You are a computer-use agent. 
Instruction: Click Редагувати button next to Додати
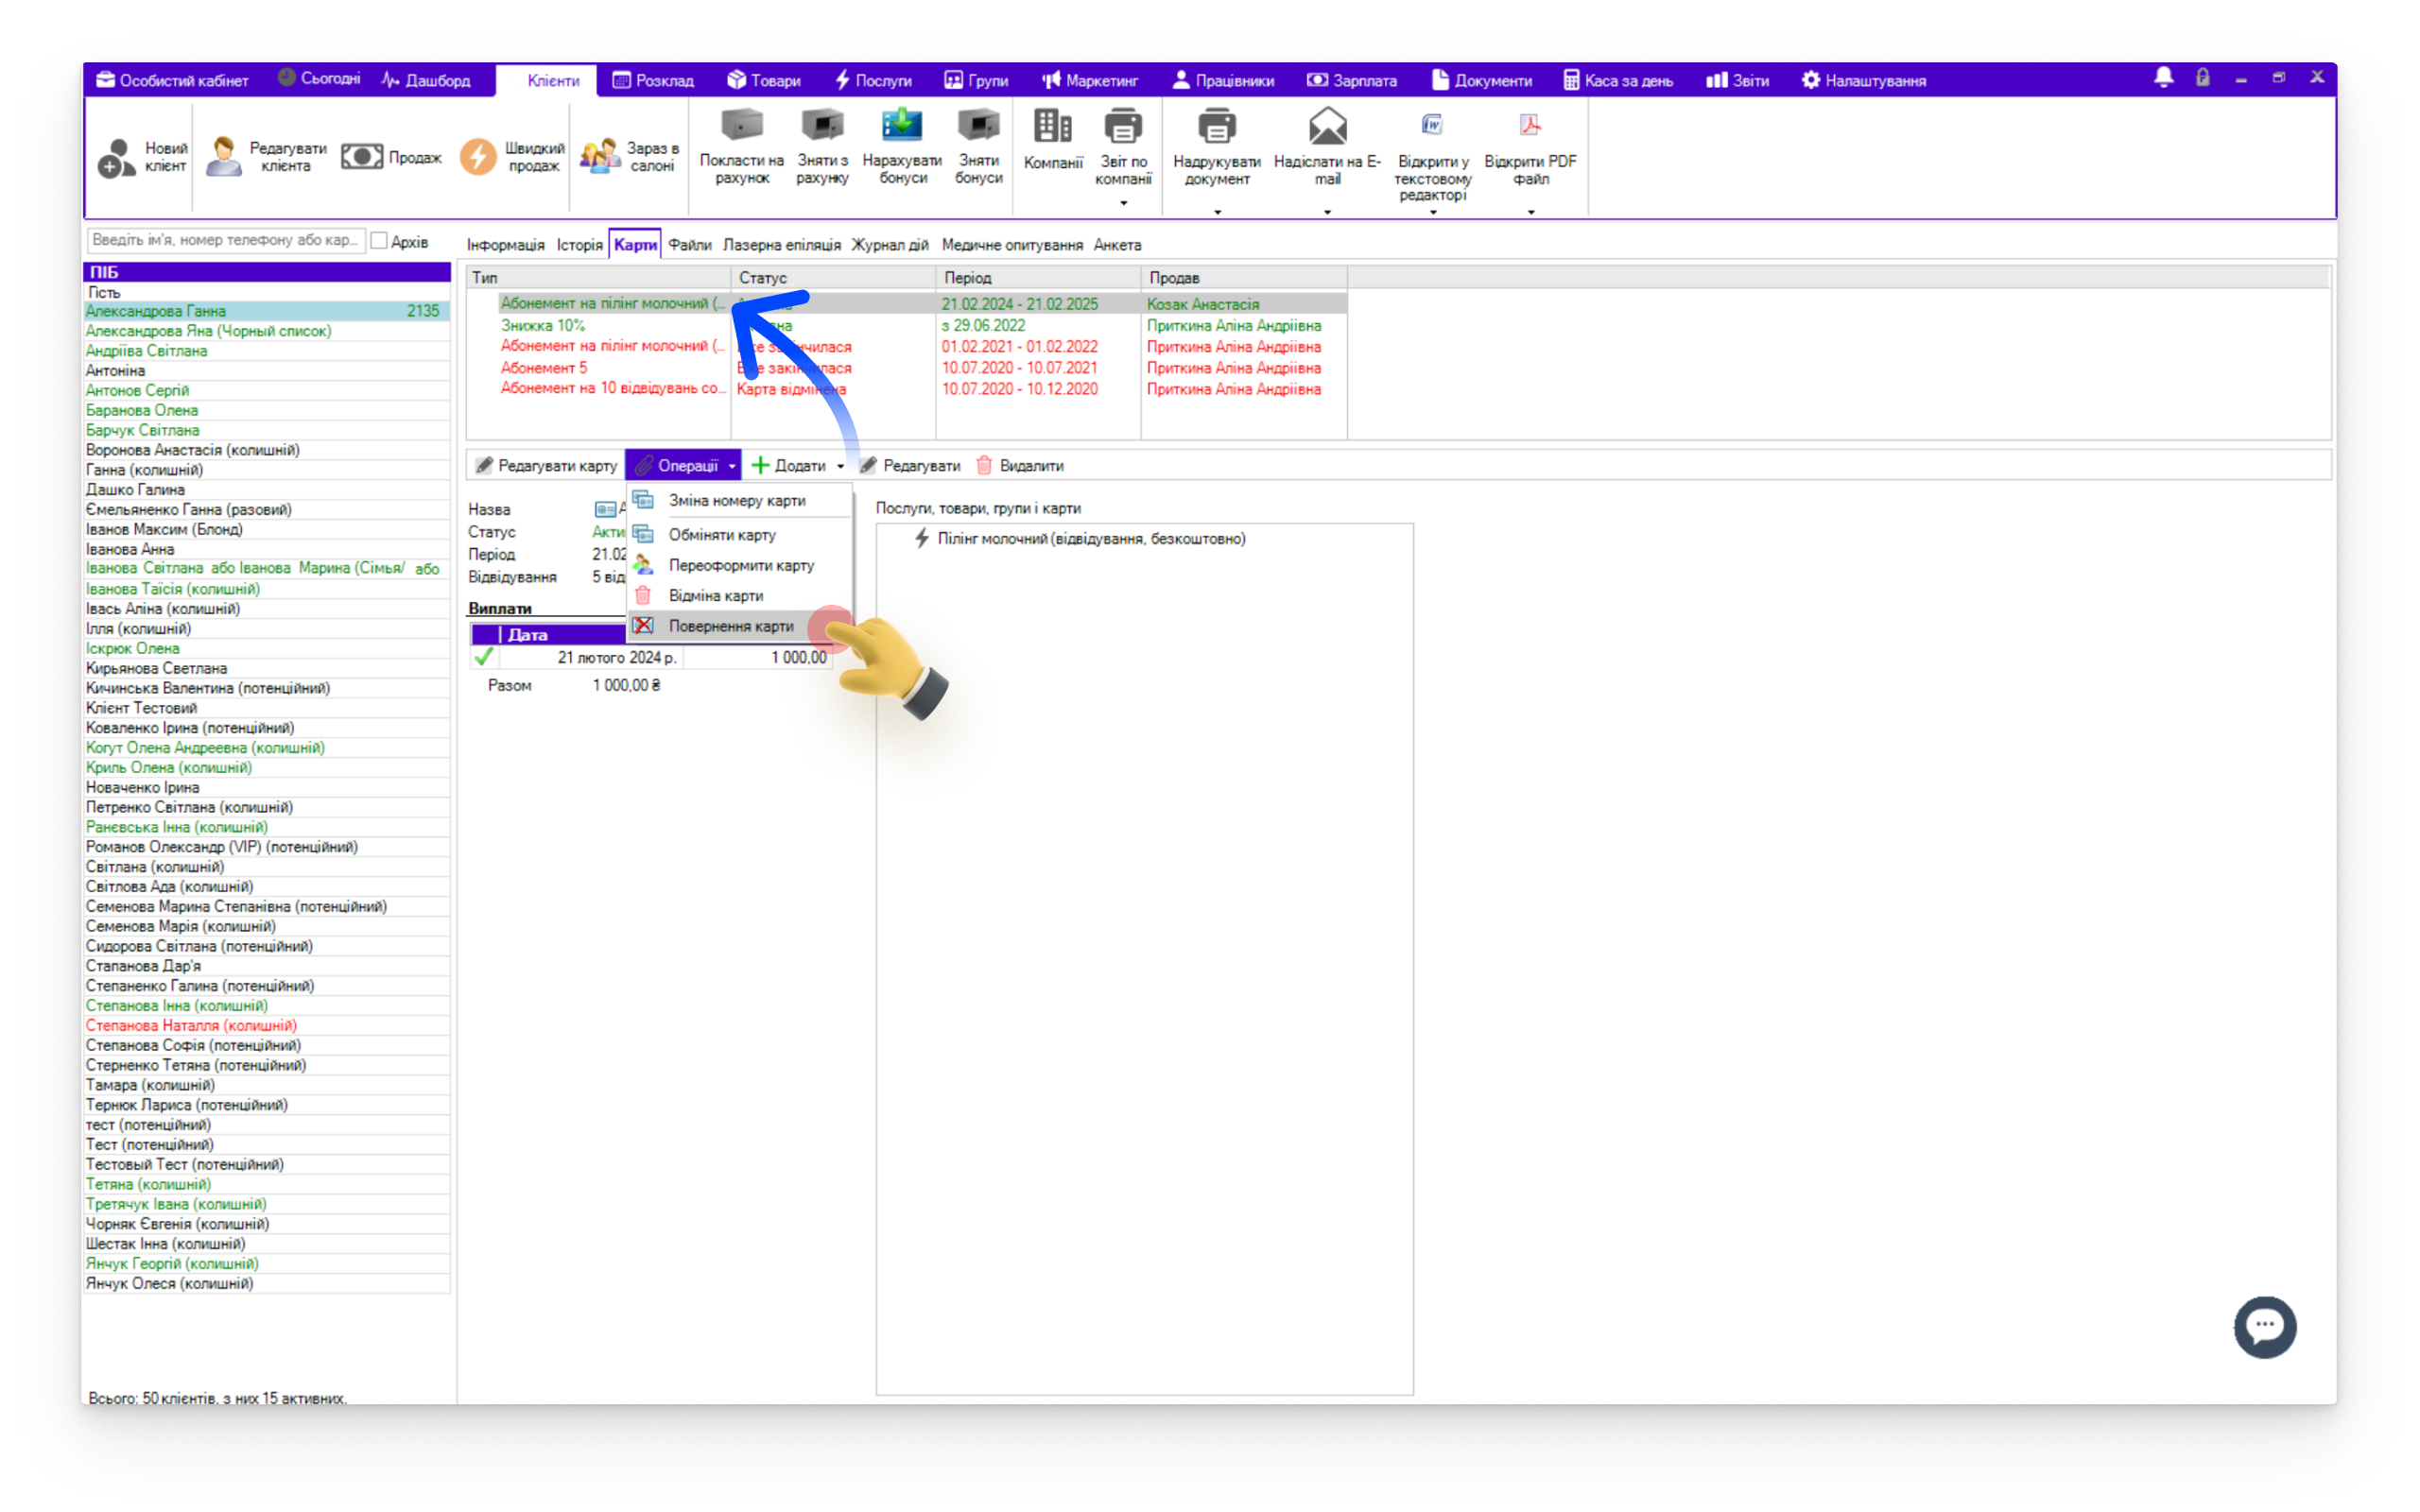tap(909, 465)
